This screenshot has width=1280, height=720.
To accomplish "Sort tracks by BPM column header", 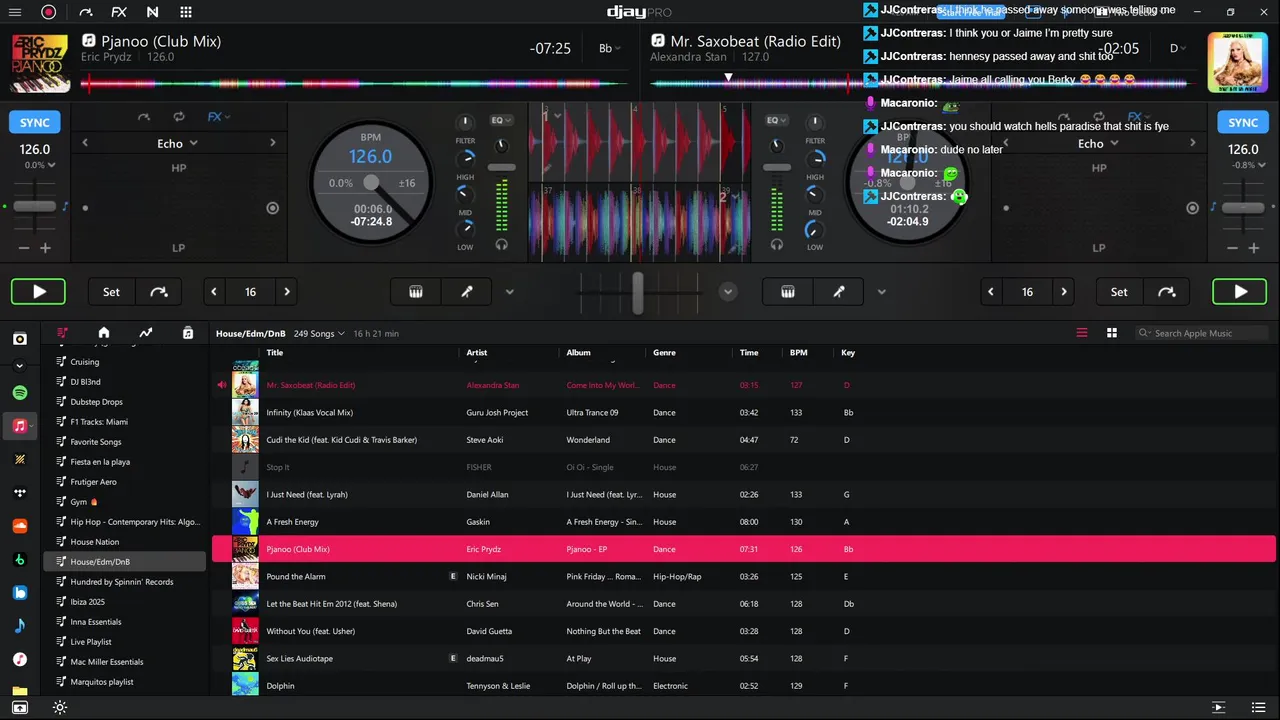I will [798, 352].
